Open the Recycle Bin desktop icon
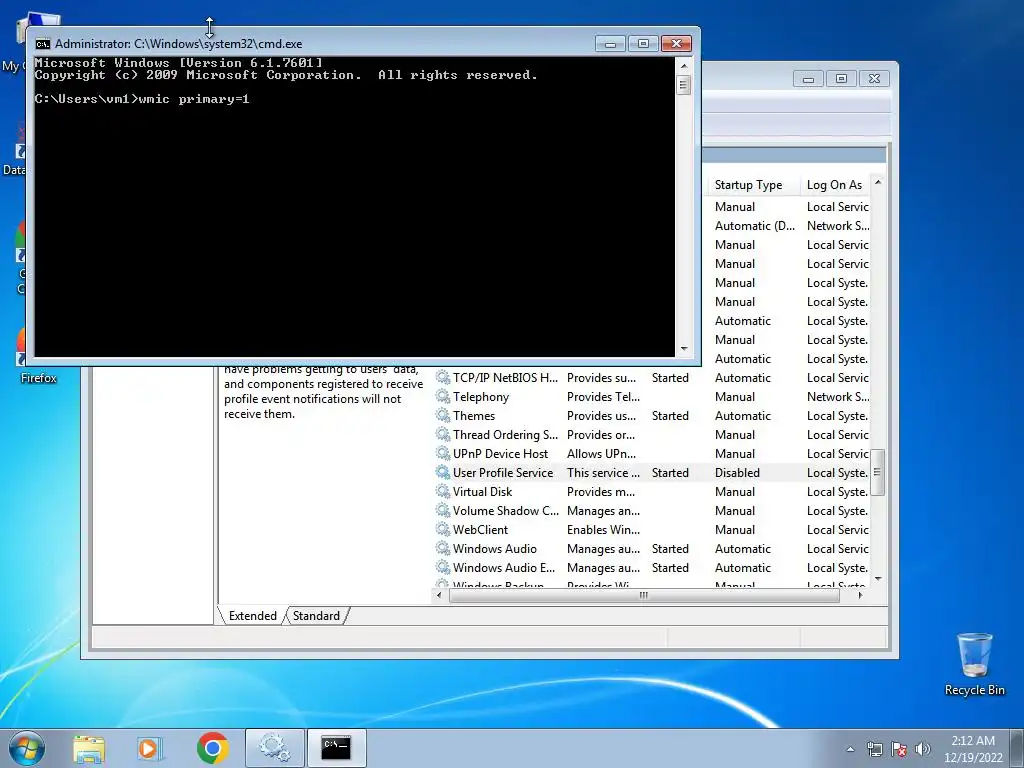The height and width of the screenshot is (768, 1024). [x=974, y=664]
